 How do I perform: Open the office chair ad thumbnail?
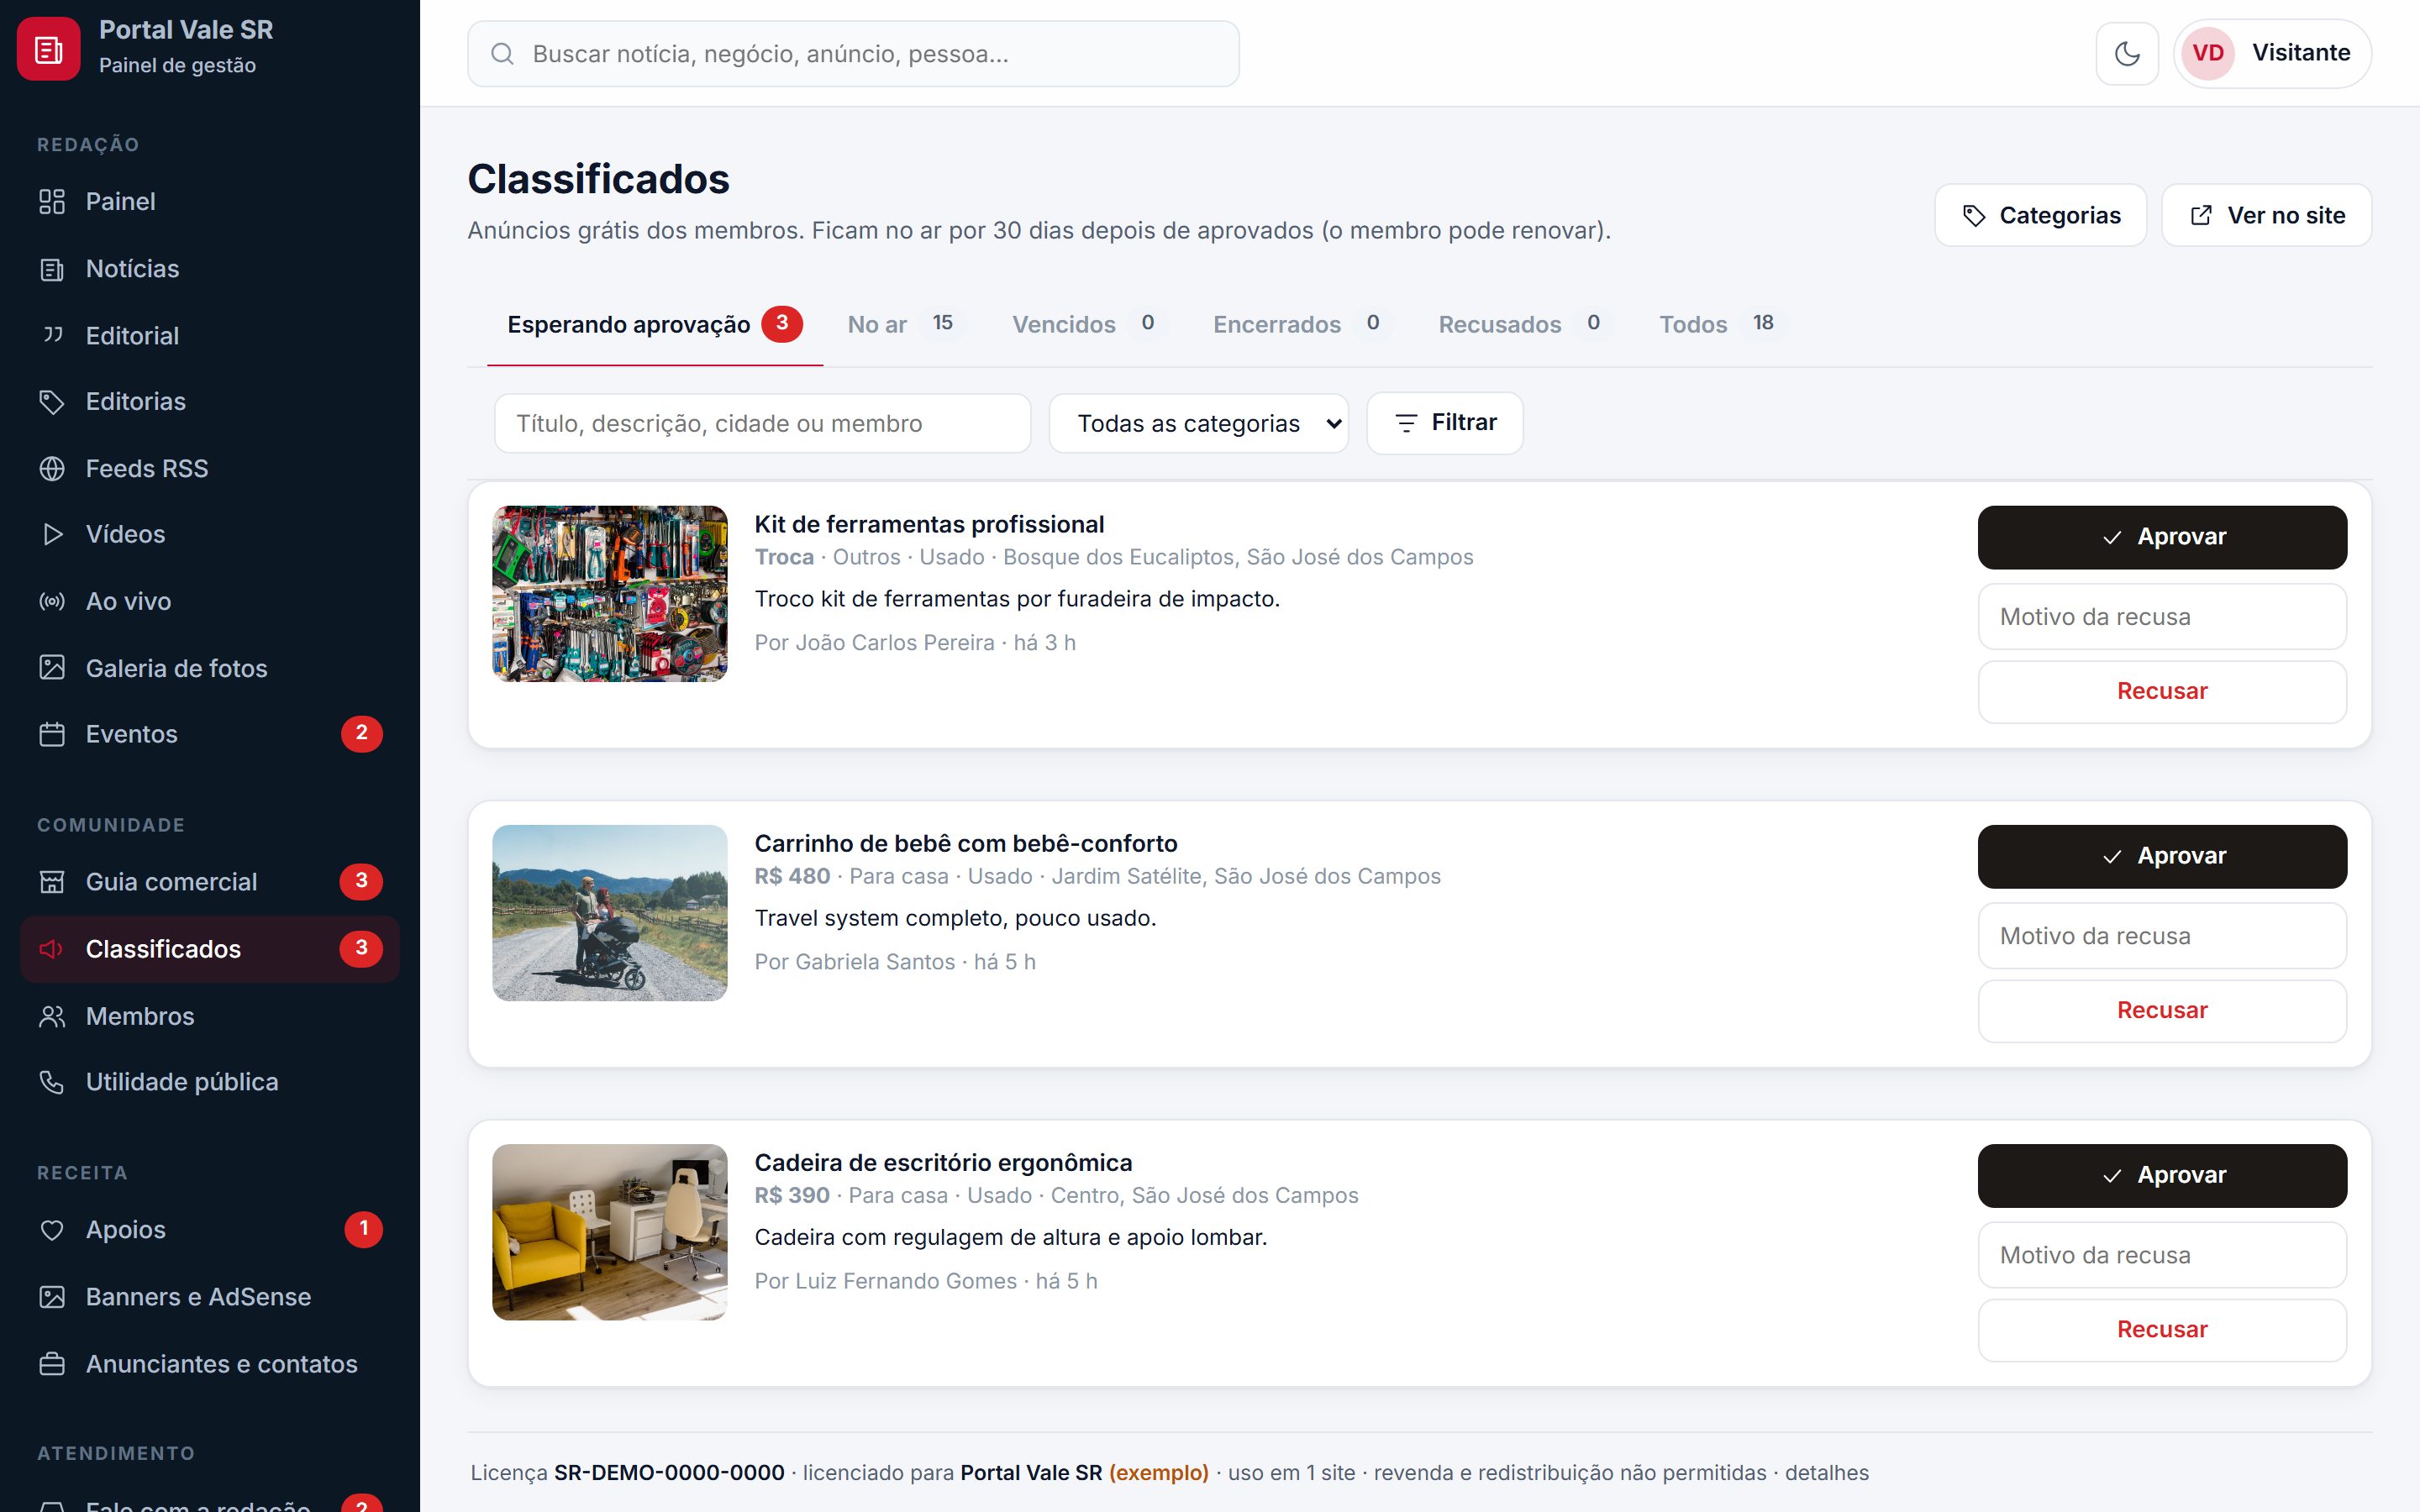click(610, 1232)
